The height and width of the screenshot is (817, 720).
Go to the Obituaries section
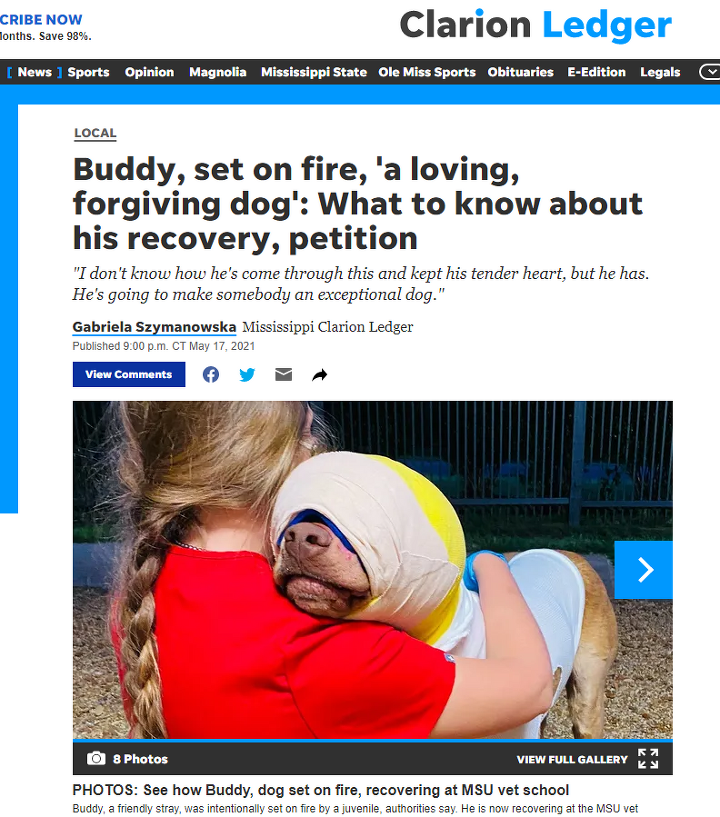pos(520,72)
